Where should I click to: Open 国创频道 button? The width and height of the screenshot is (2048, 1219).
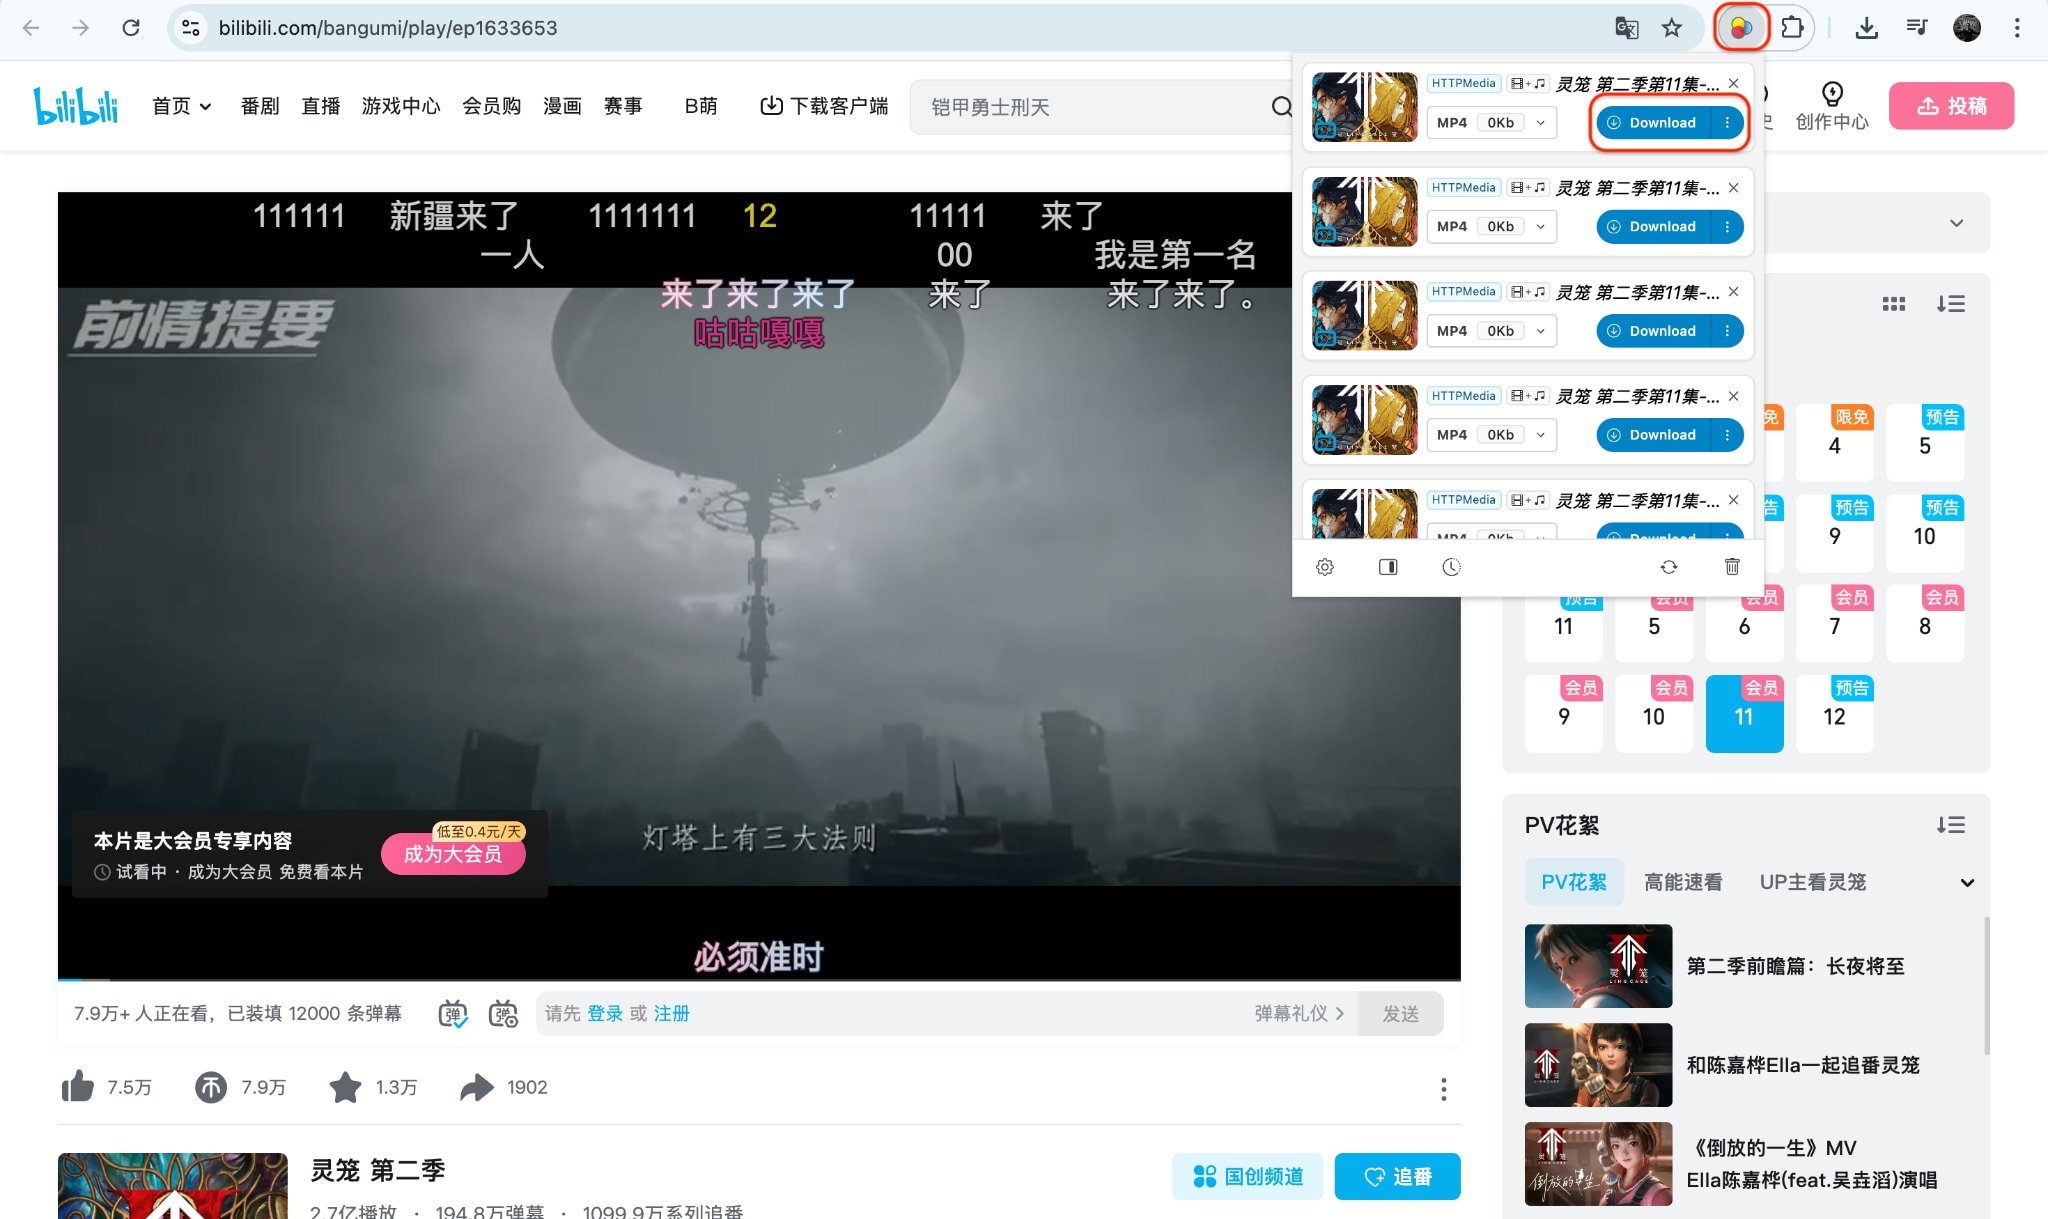pyautogui.click(x=1248, y=1176)
